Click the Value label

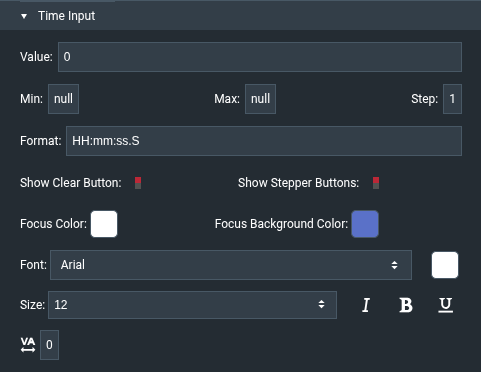(x=36, y=57)
